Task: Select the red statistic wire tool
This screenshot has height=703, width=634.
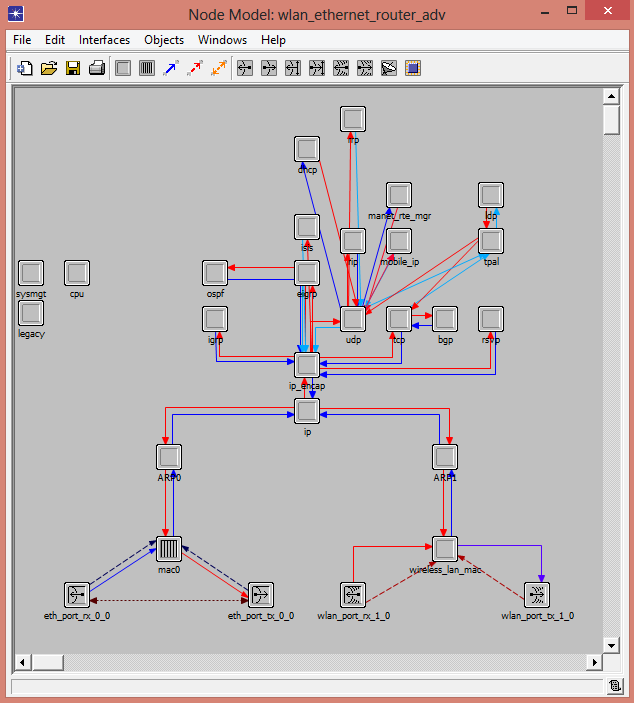Action: pos(195,68)
